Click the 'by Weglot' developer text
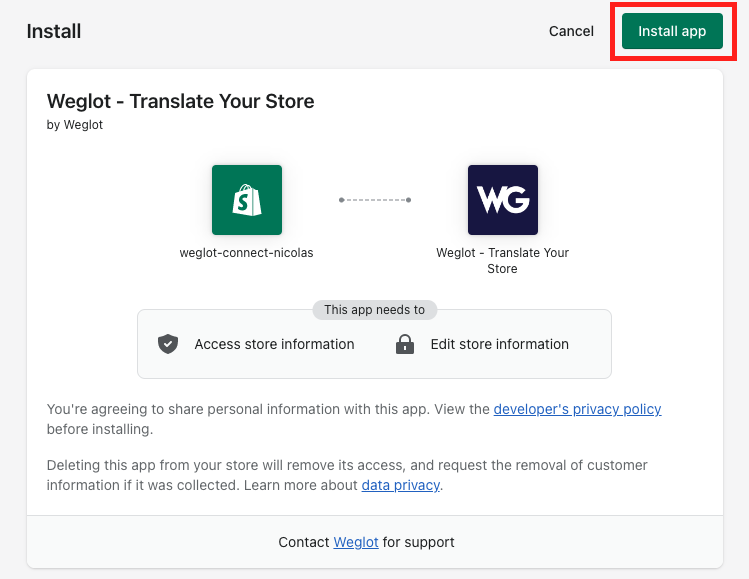Screen dimensions: 749x579 click(75, 125)
